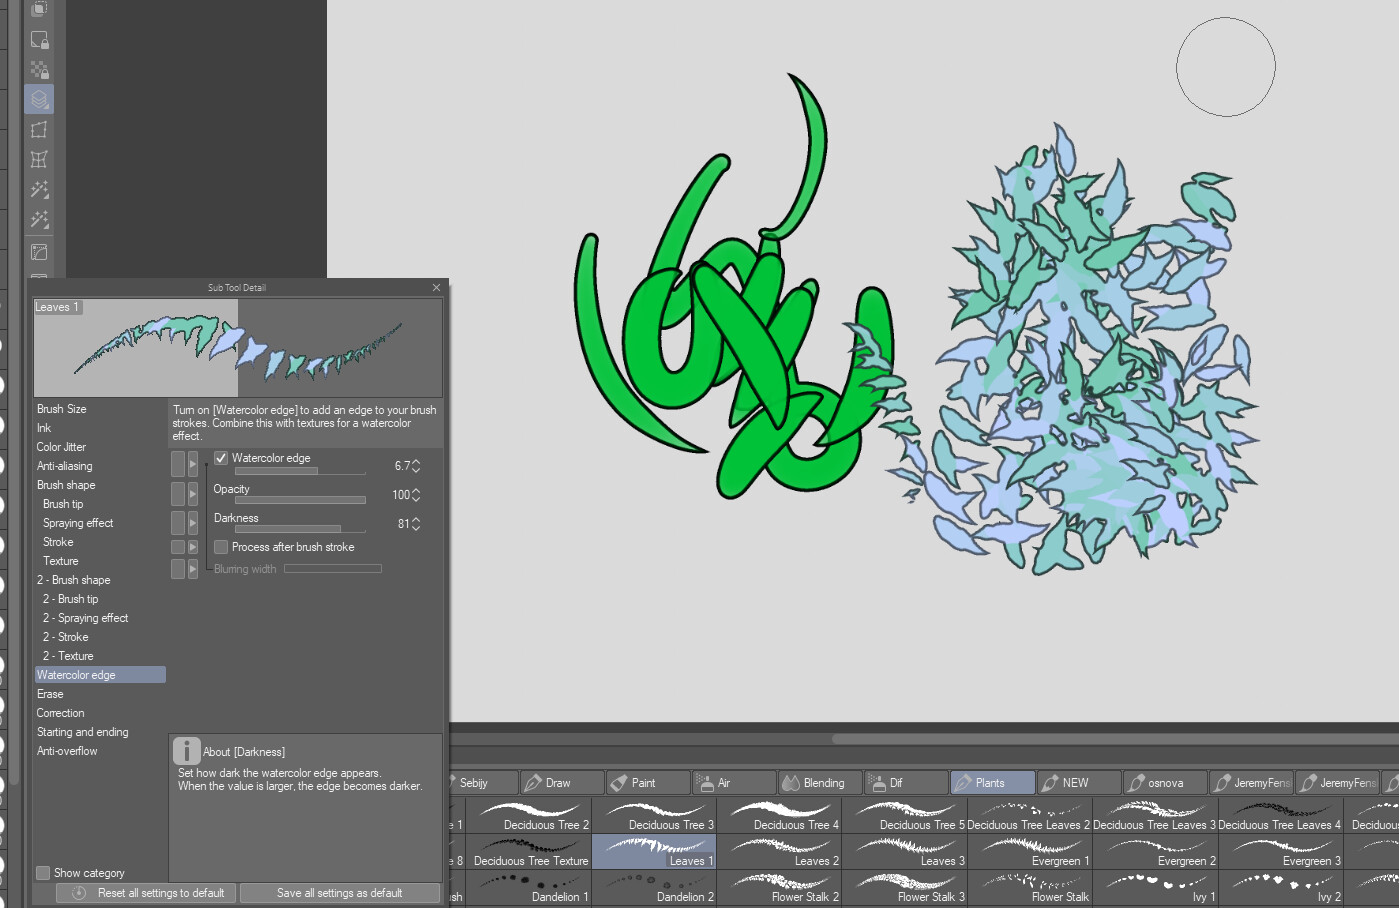Click the Darkness value stepper arrows

[x=416, y=524]
